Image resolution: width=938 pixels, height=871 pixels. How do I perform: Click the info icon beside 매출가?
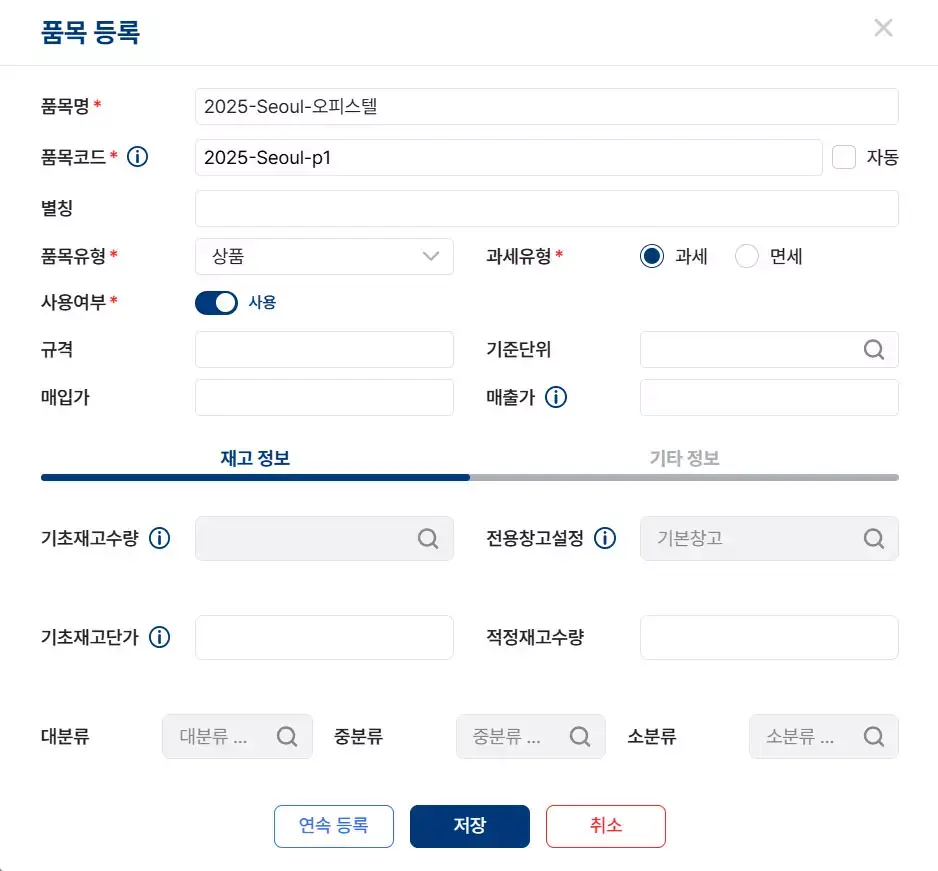pos(556,397)
